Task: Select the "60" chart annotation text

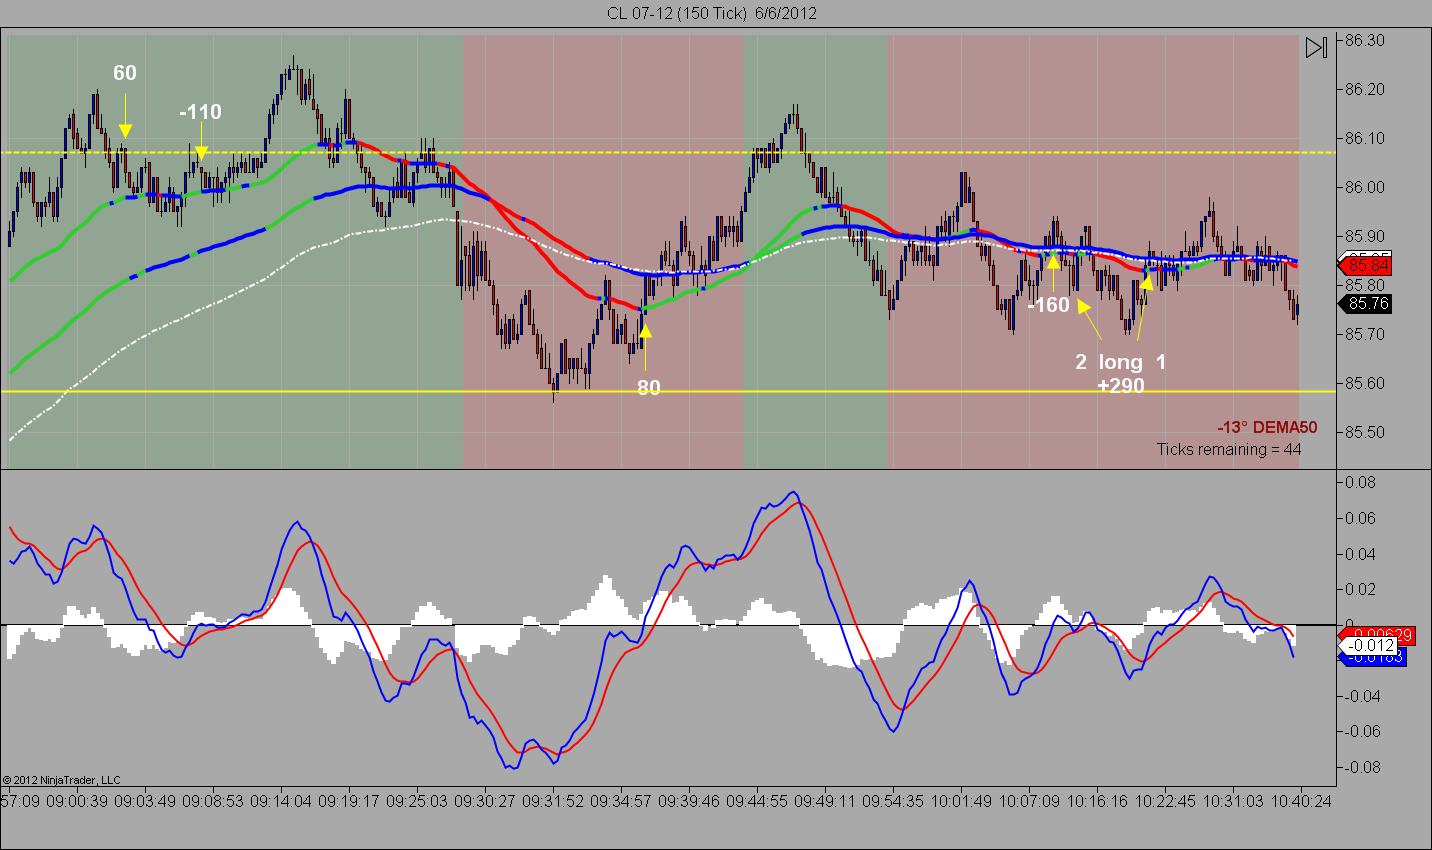Action: [x=125, y=73]
